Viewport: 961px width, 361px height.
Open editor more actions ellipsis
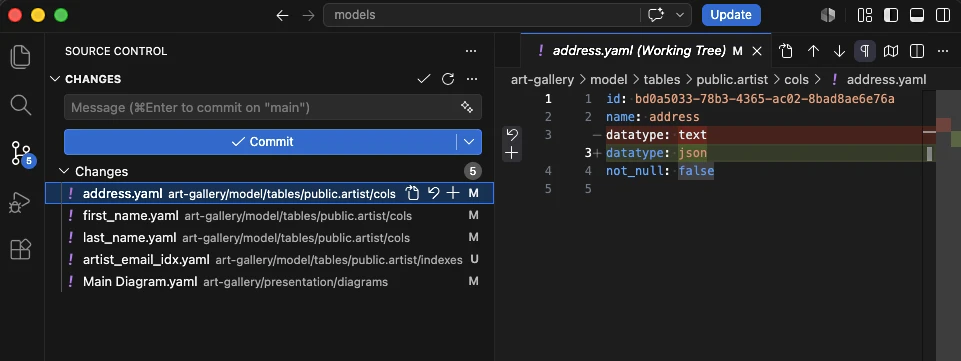943,51
